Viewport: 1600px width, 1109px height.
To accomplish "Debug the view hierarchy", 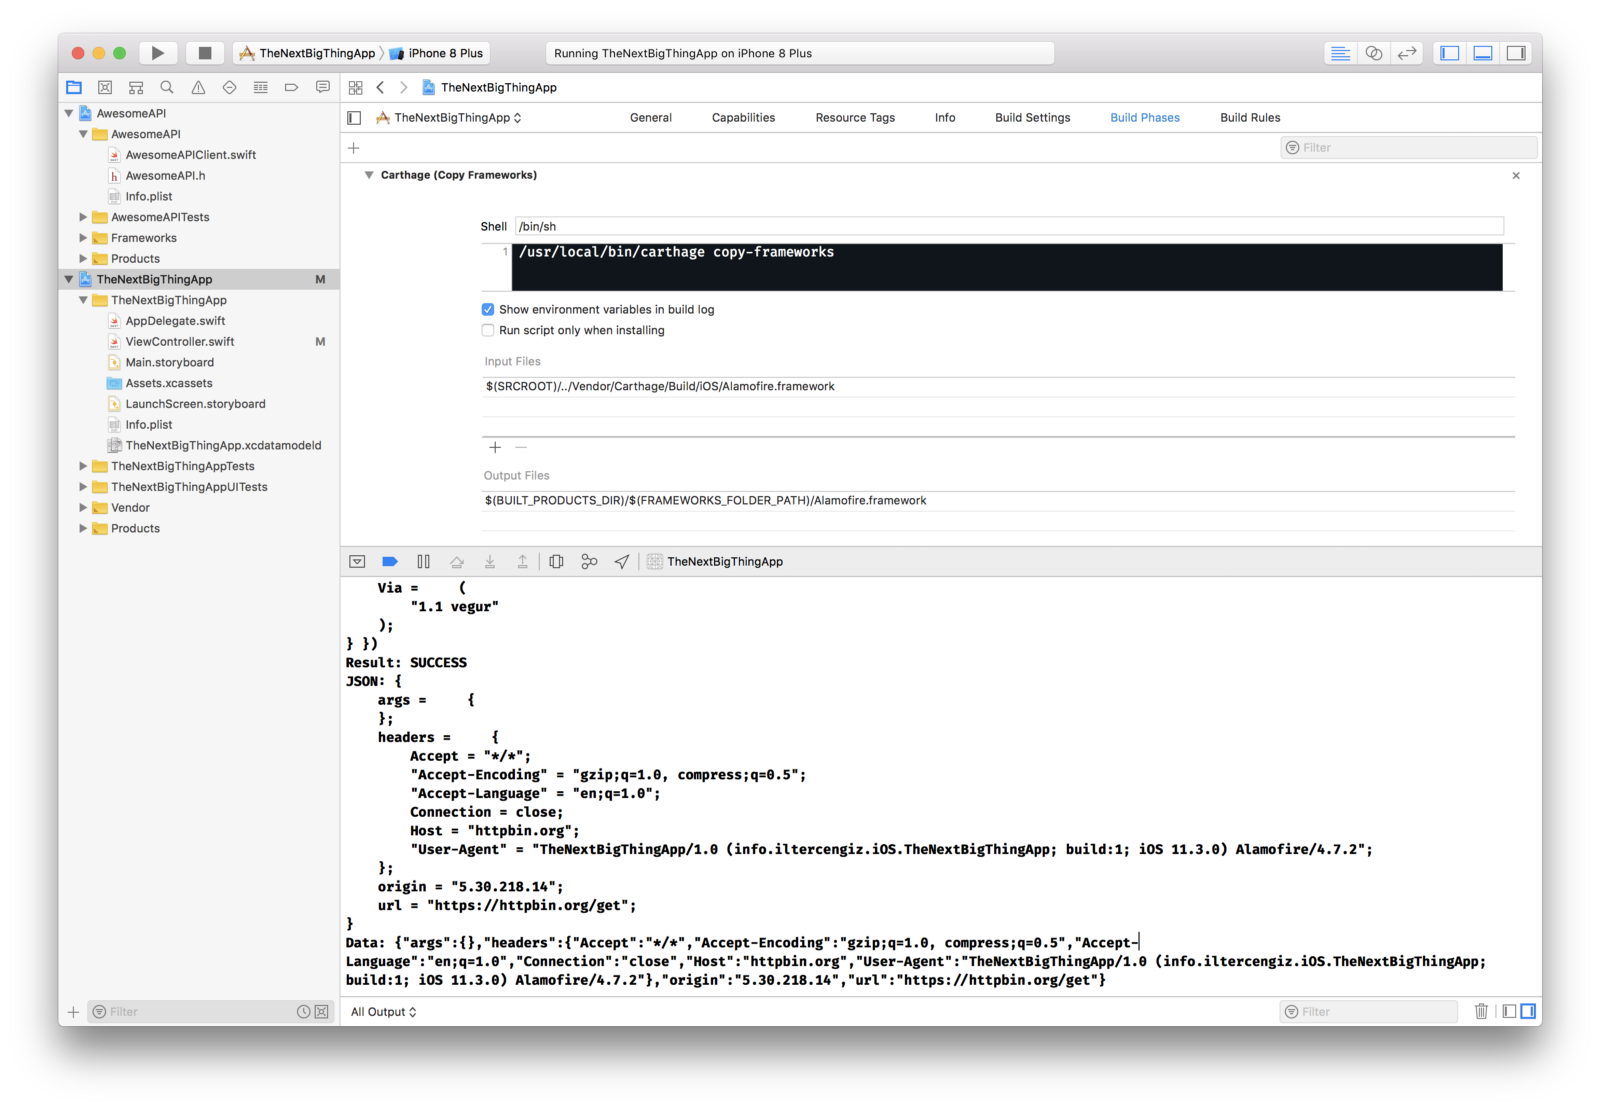I will (x=556, y=561).
